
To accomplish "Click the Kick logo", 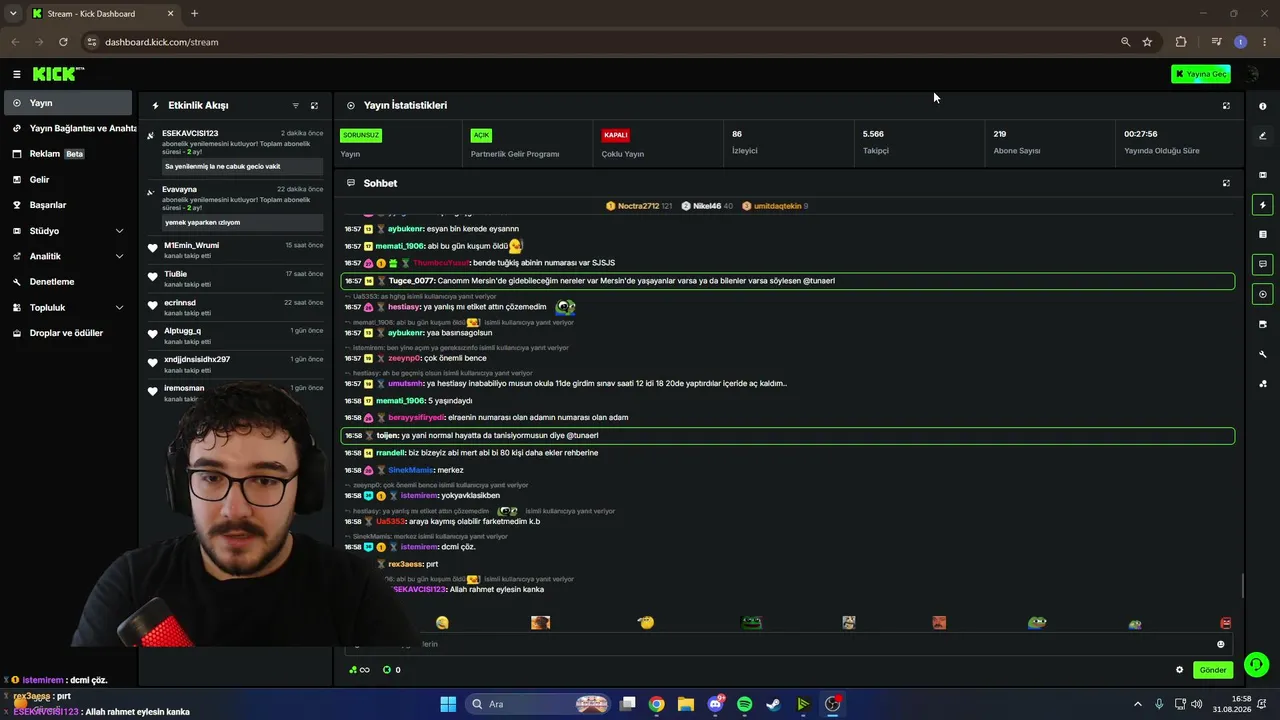I will (58, 74).
